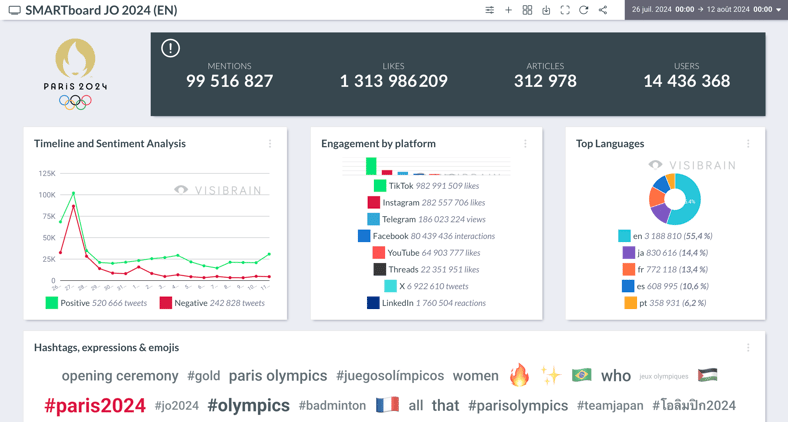The width and height of the screenshot is (788, 422).
Task: Toggle the Telegram legend color square
Action: click(373, 220)
